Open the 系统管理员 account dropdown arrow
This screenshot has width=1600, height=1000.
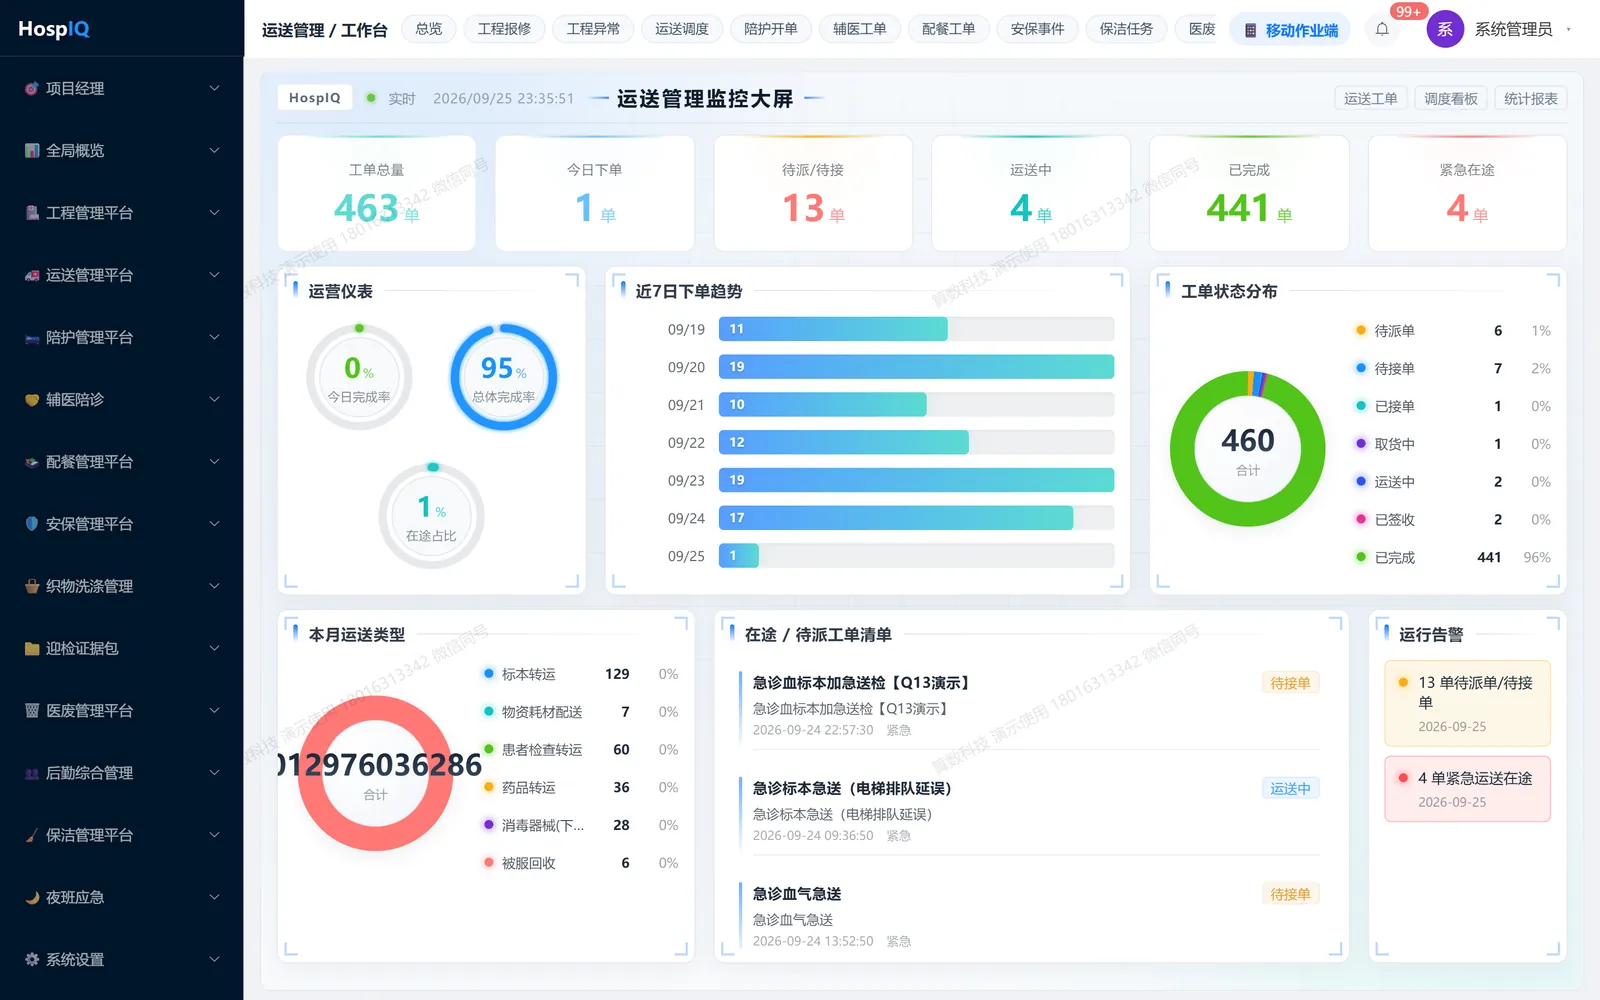coord(1569,29)
